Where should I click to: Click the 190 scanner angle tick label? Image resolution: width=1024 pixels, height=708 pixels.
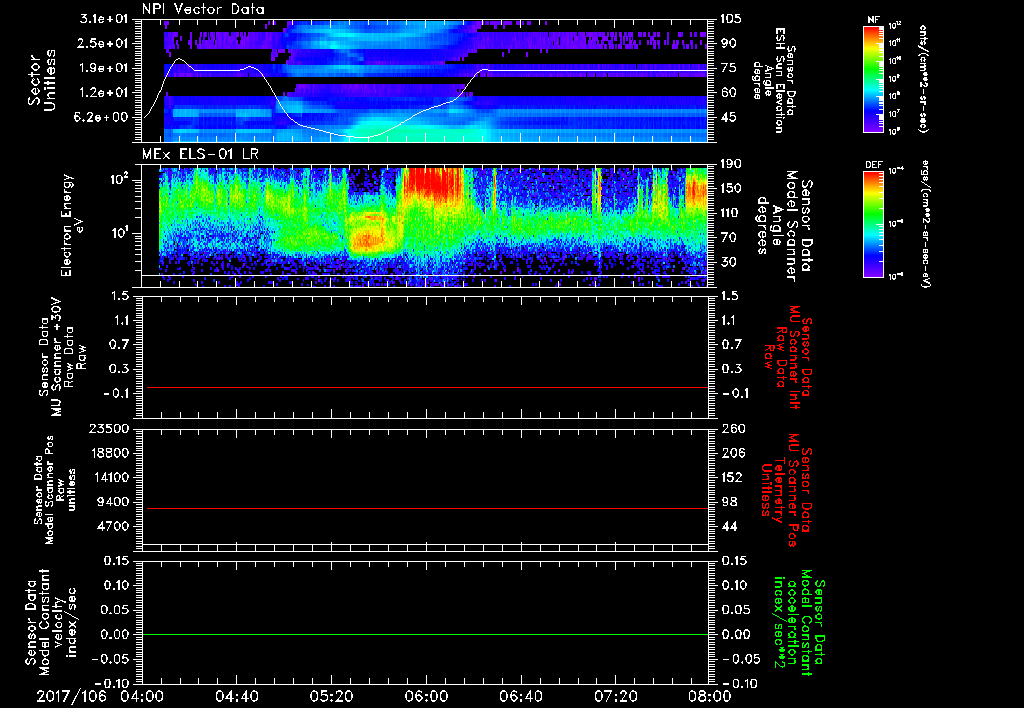pos(729,164)
